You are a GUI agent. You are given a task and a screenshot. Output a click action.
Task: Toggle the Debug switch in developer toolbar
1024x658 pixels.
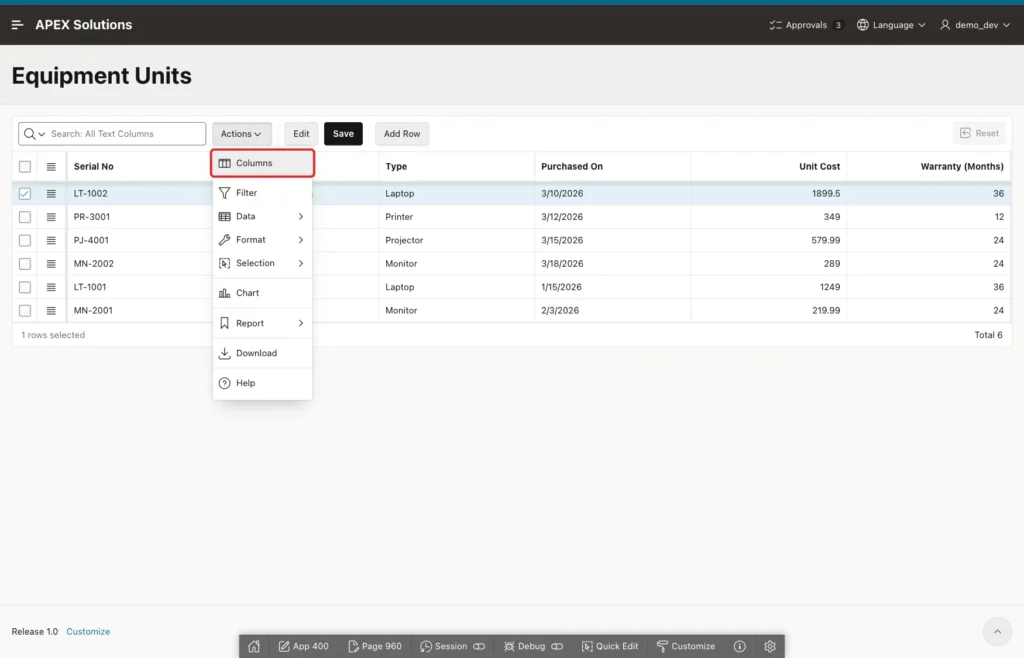(557, 646)
